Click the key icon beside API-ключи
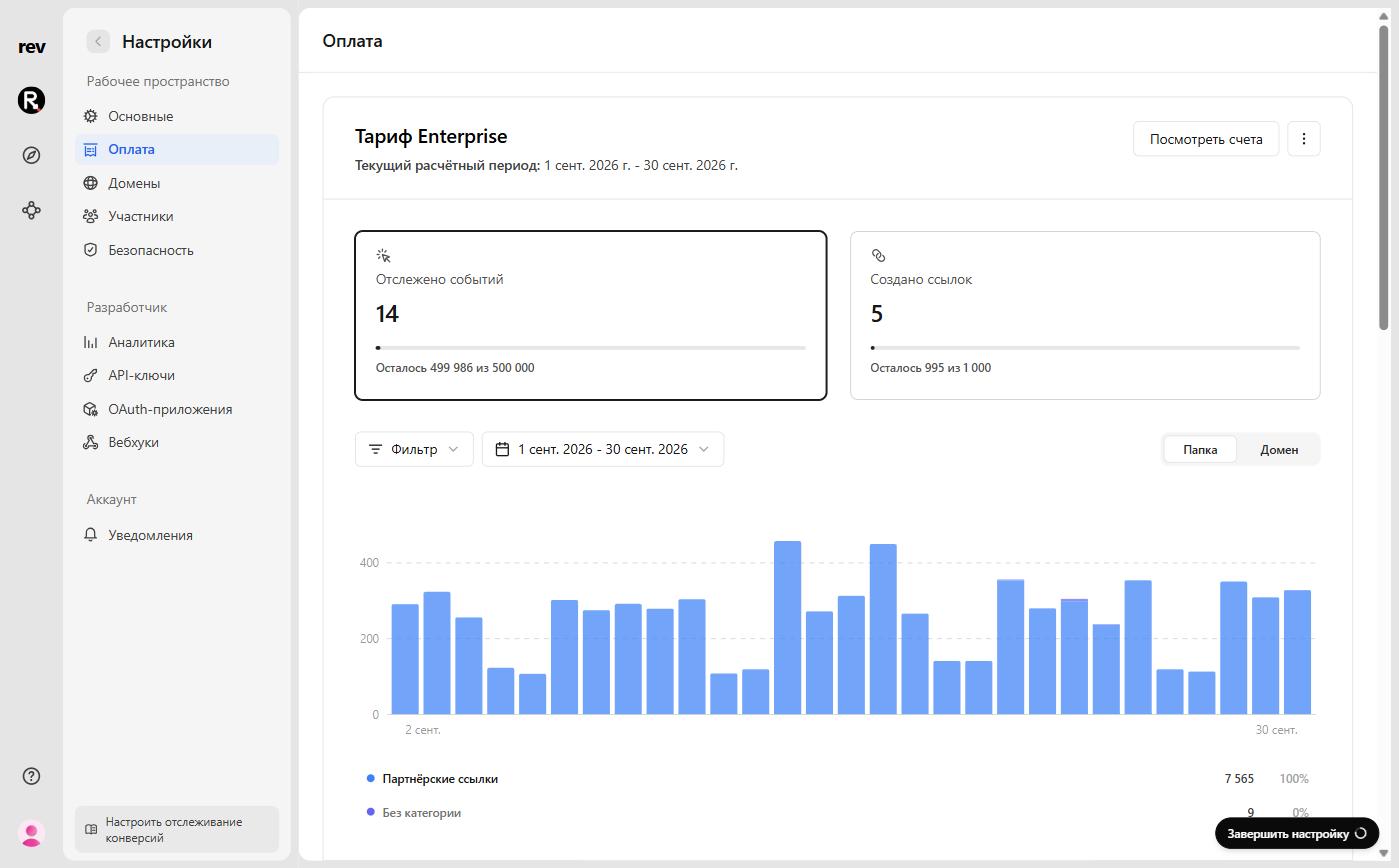Screen dimensions: 1399x868 [x=91, y=375]
